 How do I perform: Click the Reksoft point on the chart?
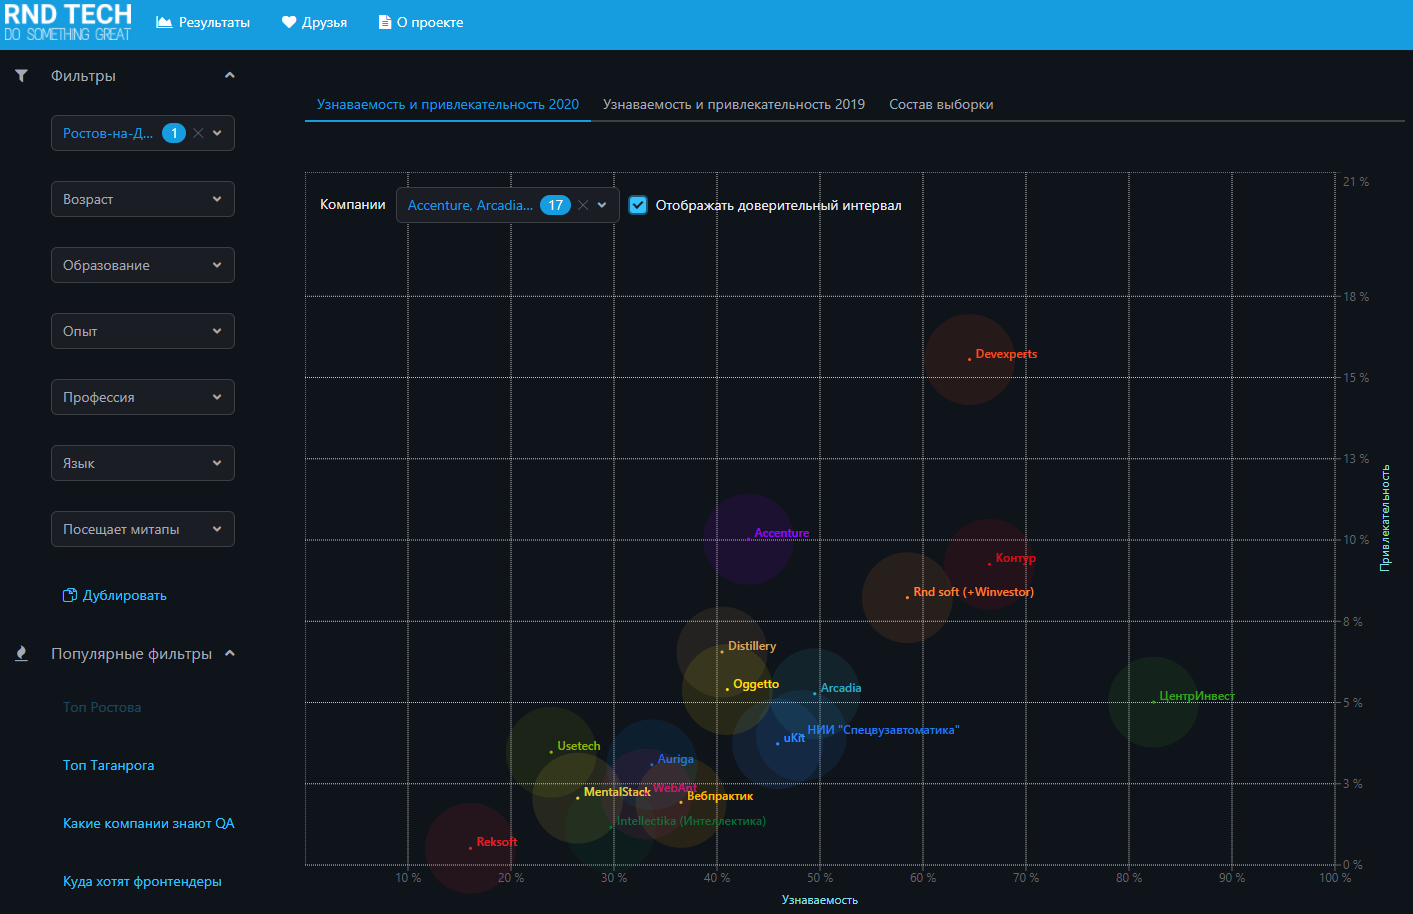pyautogui.click(x=470, y=848)
